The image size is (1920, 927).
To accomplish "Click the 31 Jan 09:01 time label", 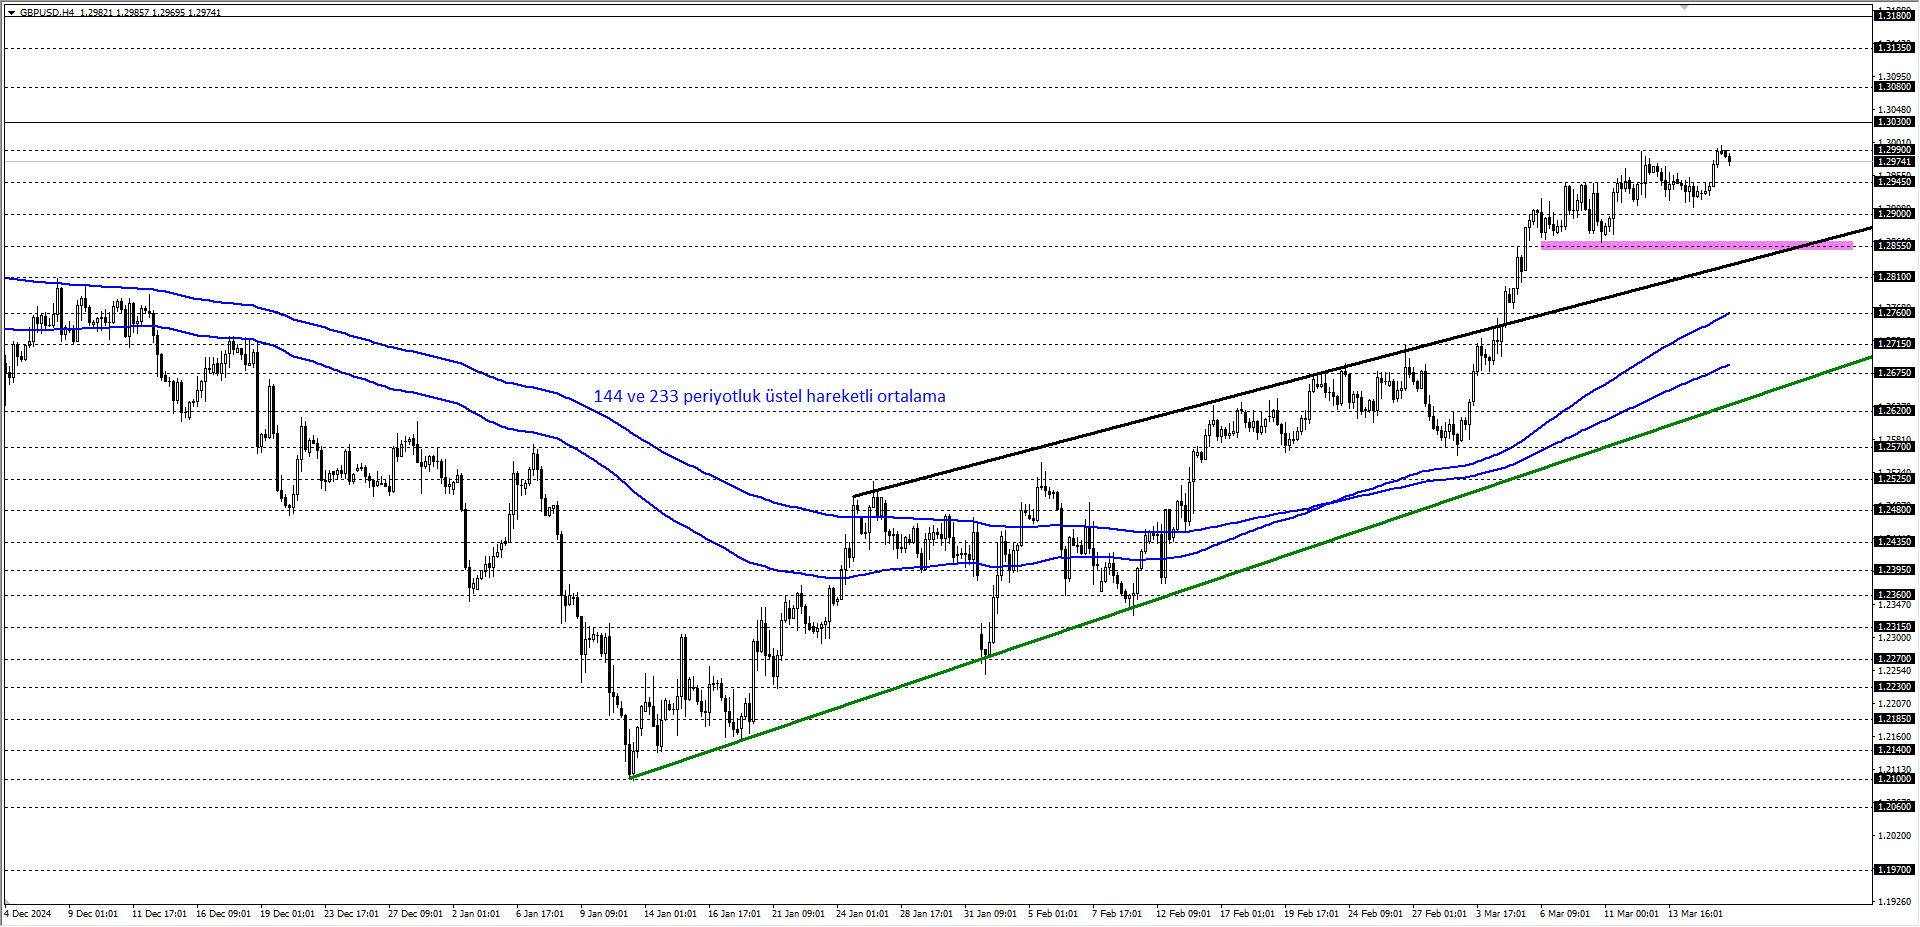I will pyautogui.click(x=990, y=914).
